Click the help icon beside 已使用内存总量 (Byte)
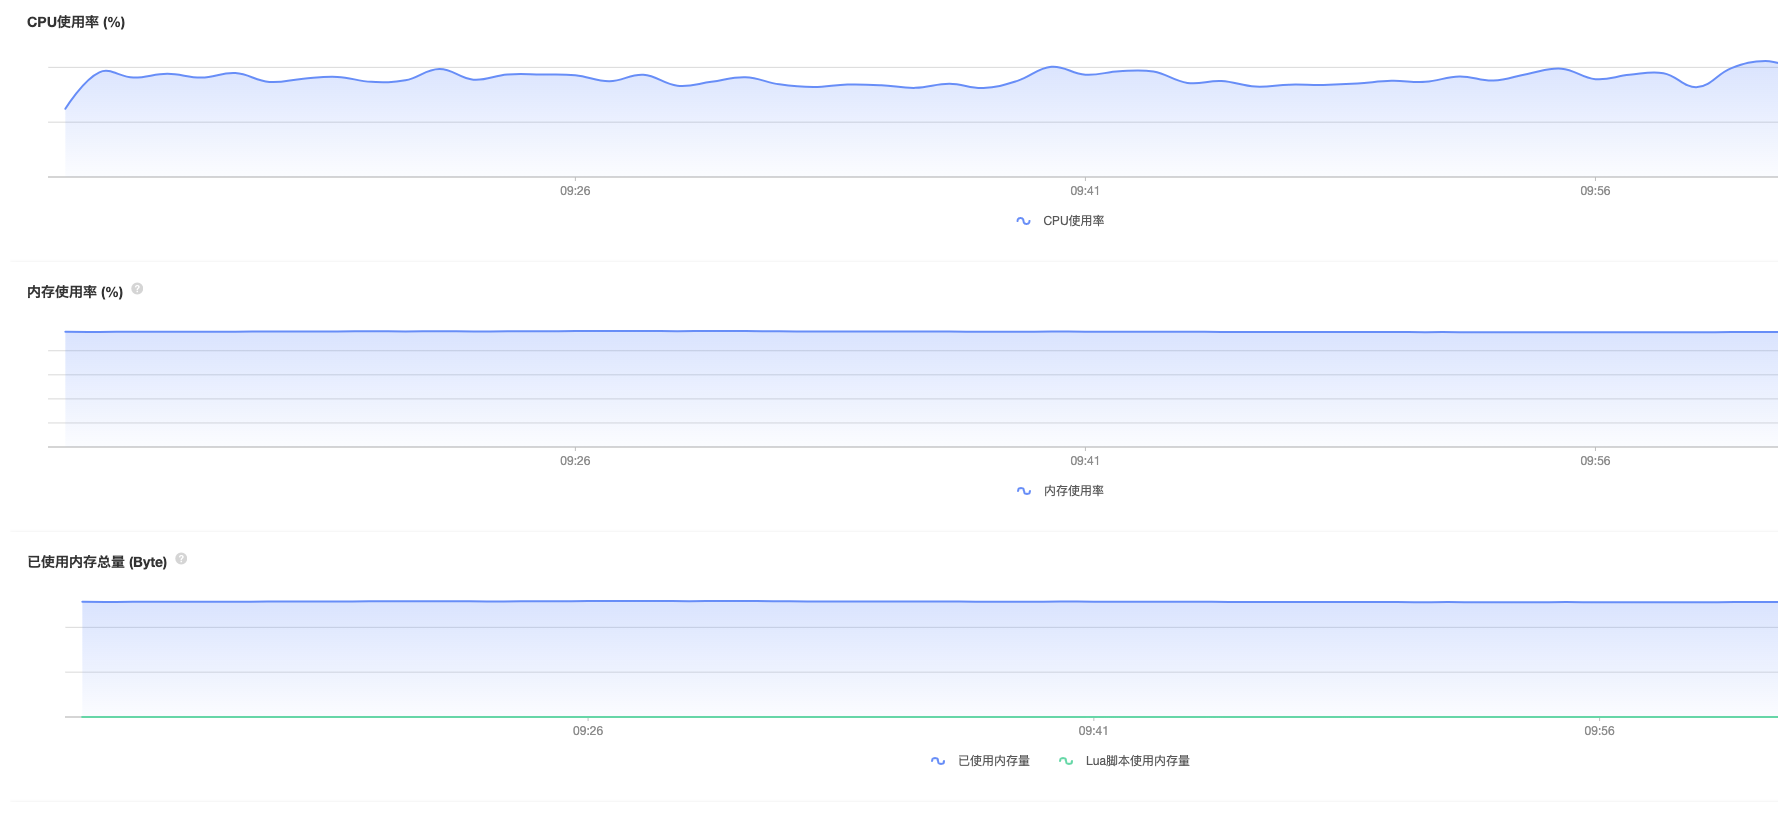 pos(182,559)
